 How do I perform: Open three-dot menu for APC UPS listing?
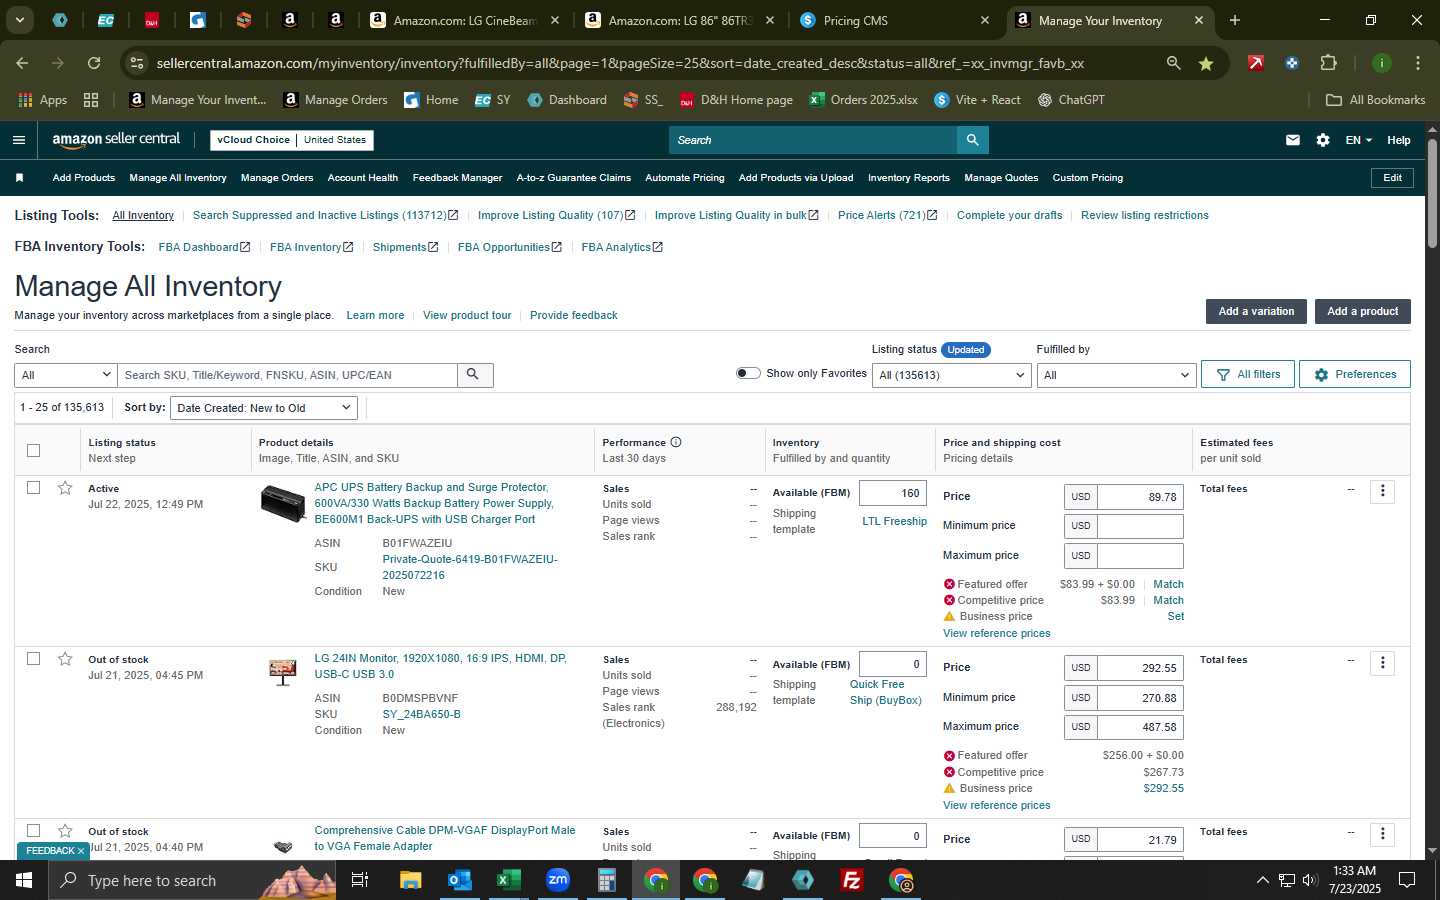(x=1382, y=491)
